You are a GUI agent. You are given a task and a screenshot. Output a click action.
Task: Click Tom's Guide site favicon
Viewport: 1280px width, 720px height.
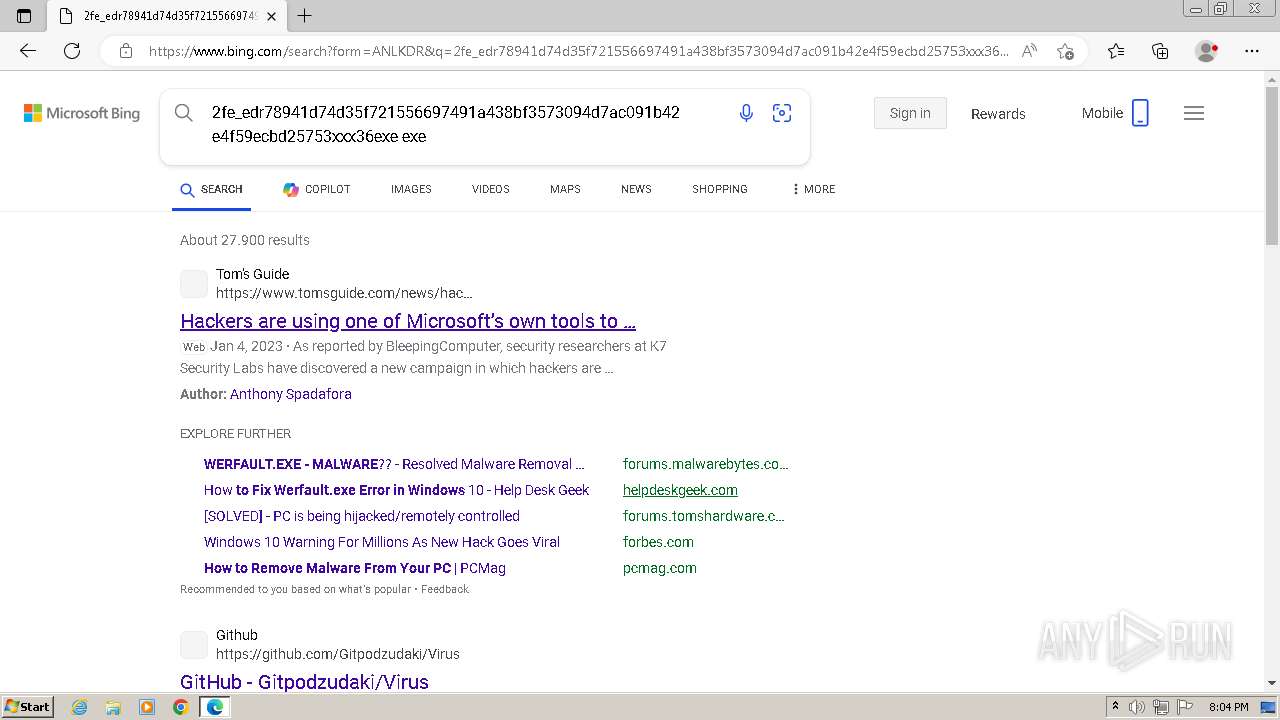click(194, 284)
